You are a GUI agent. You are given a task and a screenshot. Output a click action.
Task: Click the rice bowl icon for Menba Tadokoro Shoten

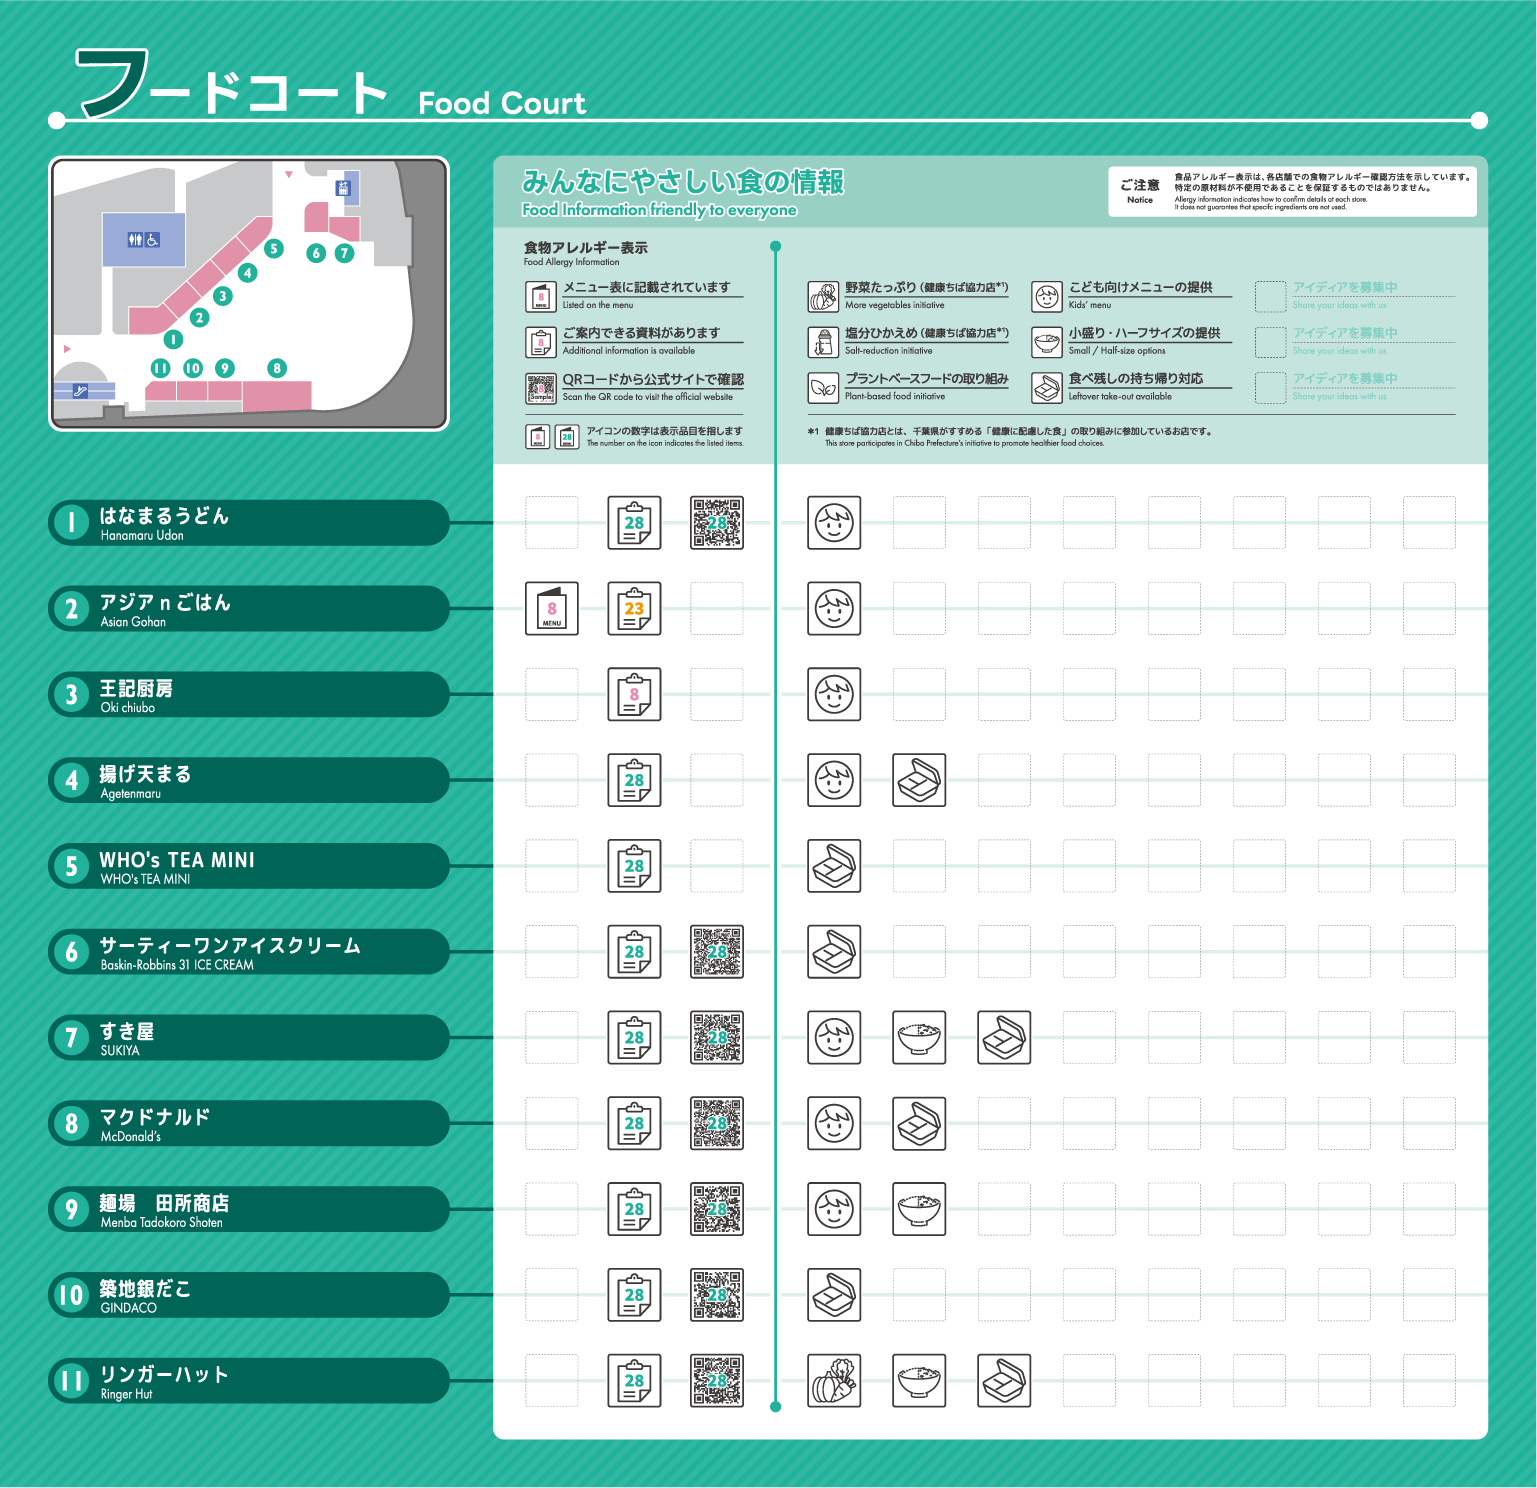pos(918,1209)
